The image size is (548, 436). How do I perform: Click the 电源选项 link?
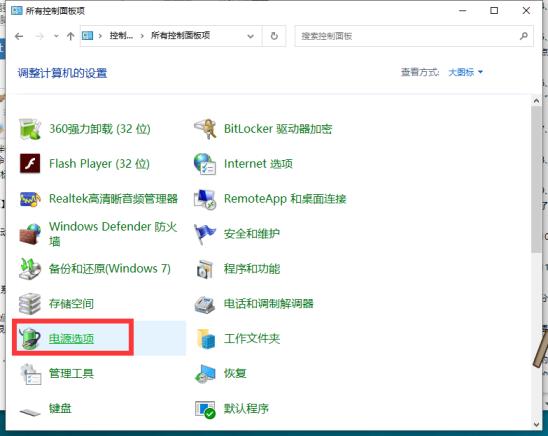71,339
